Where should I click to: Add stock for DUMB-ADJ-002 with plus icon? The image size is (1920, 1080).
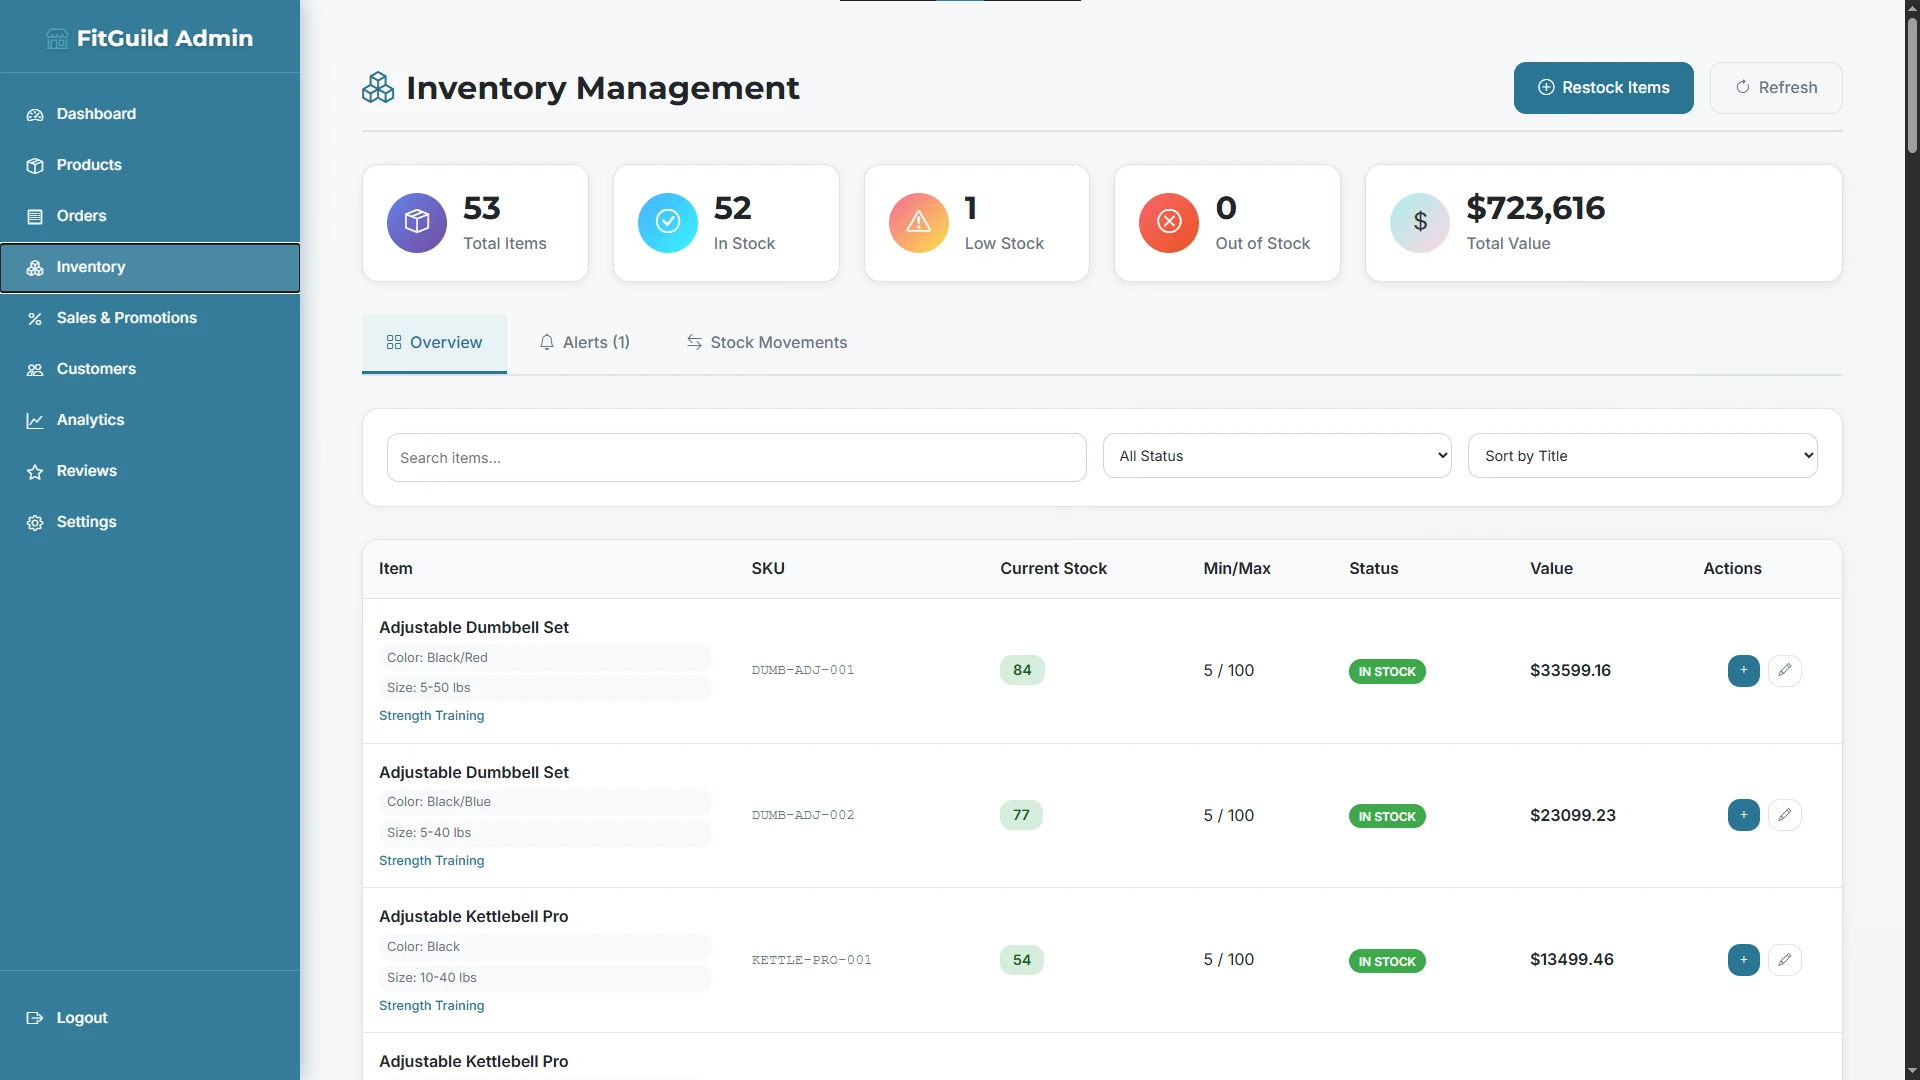pos(1744,815)
